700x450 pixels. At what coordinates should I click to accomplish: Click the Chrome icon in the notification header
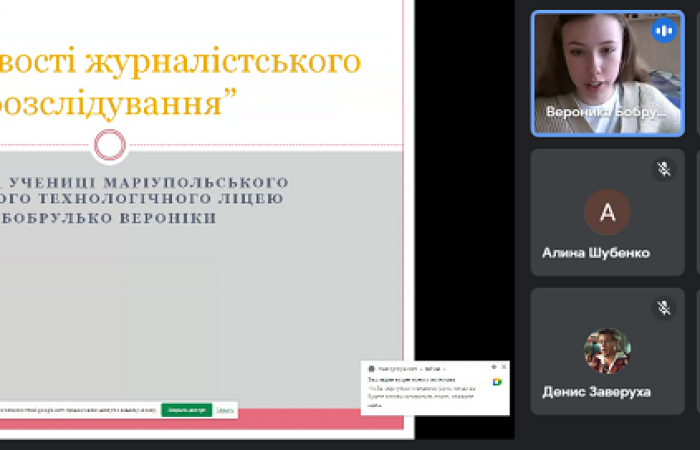371,368
